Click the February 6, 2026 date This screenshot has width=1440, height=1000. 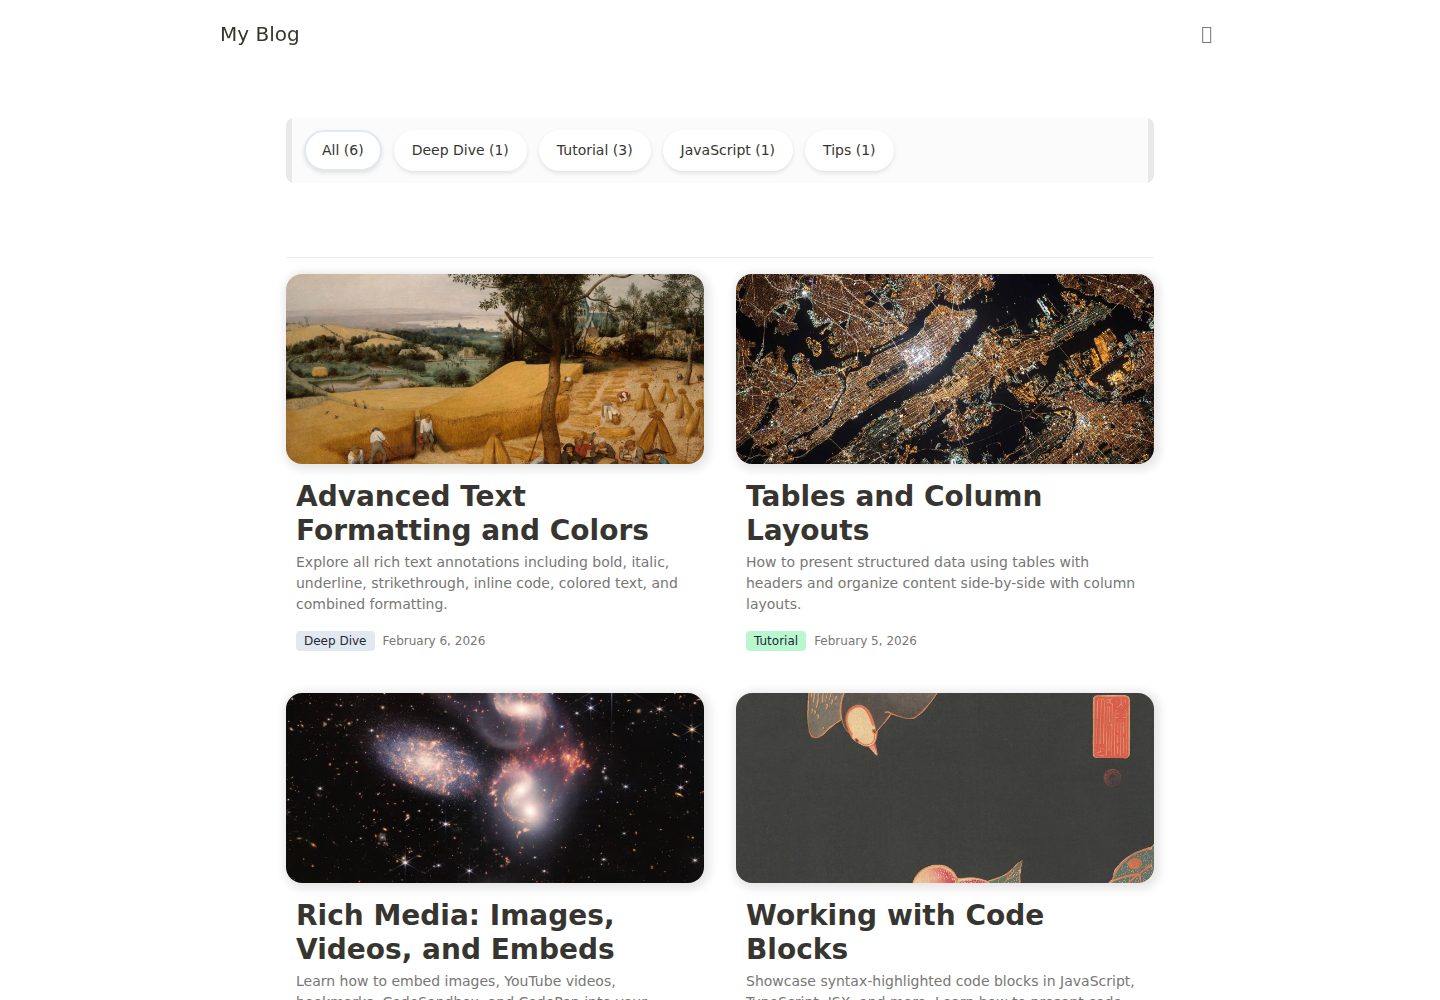[x=434, y=641]
